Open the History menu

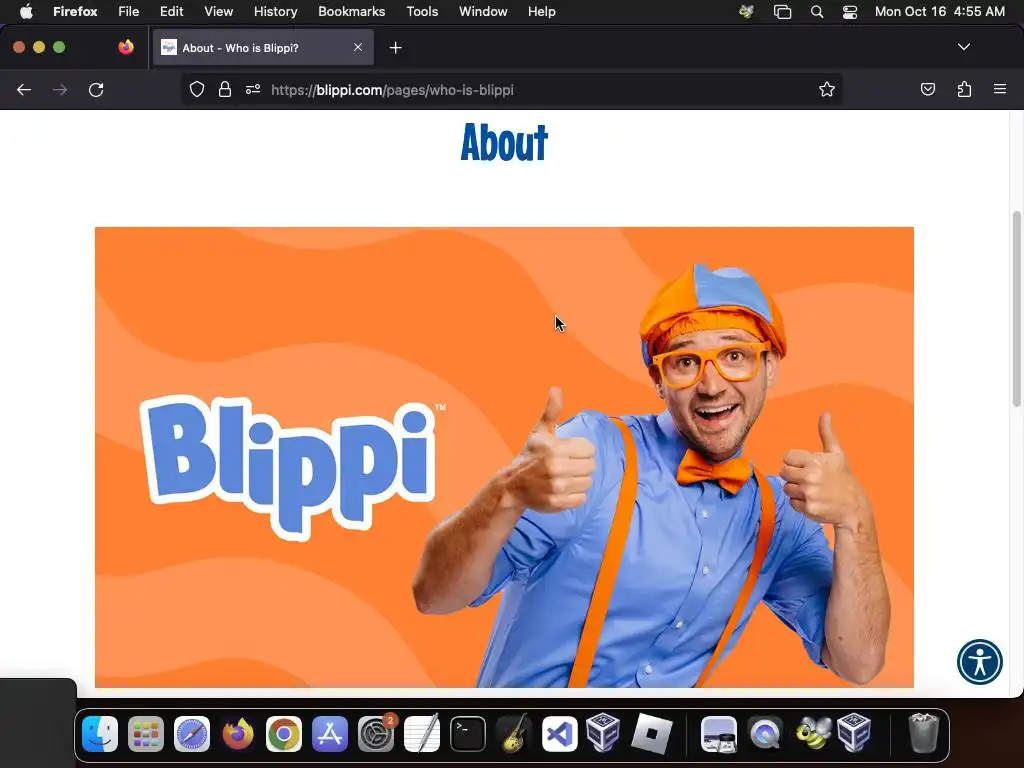click(276, 11)
